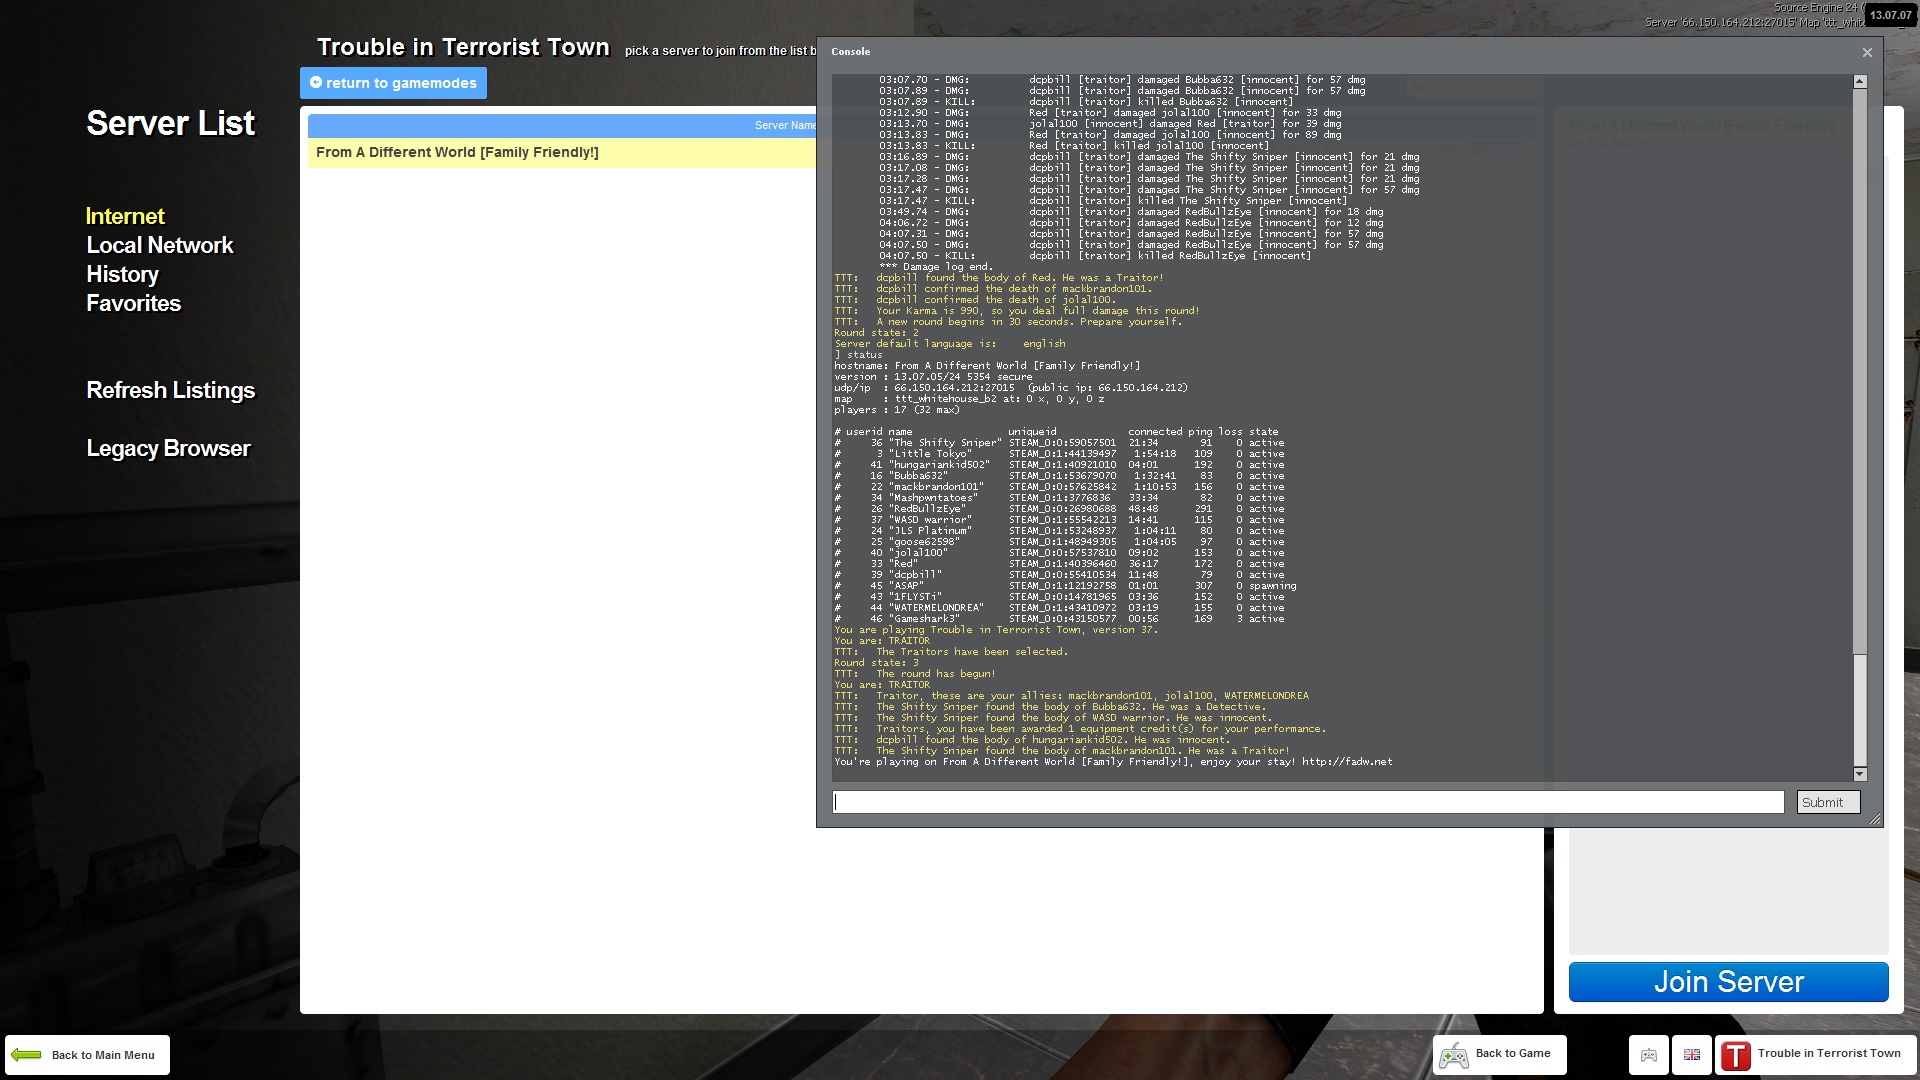Click the Trouble in Terrorist Town page title
Image resolution: width=1920 pixels, height=1080 pixels.
(x=463, y=47)
